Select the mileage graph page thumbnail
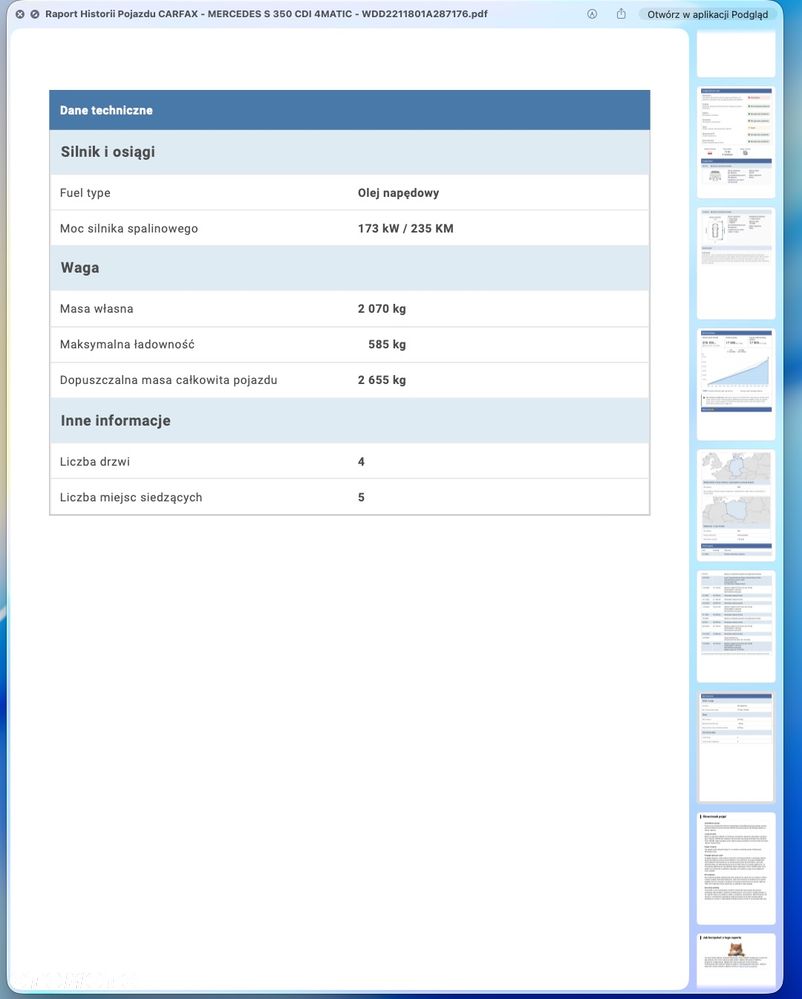Screen dimensions: 802x999 point(736,384)
